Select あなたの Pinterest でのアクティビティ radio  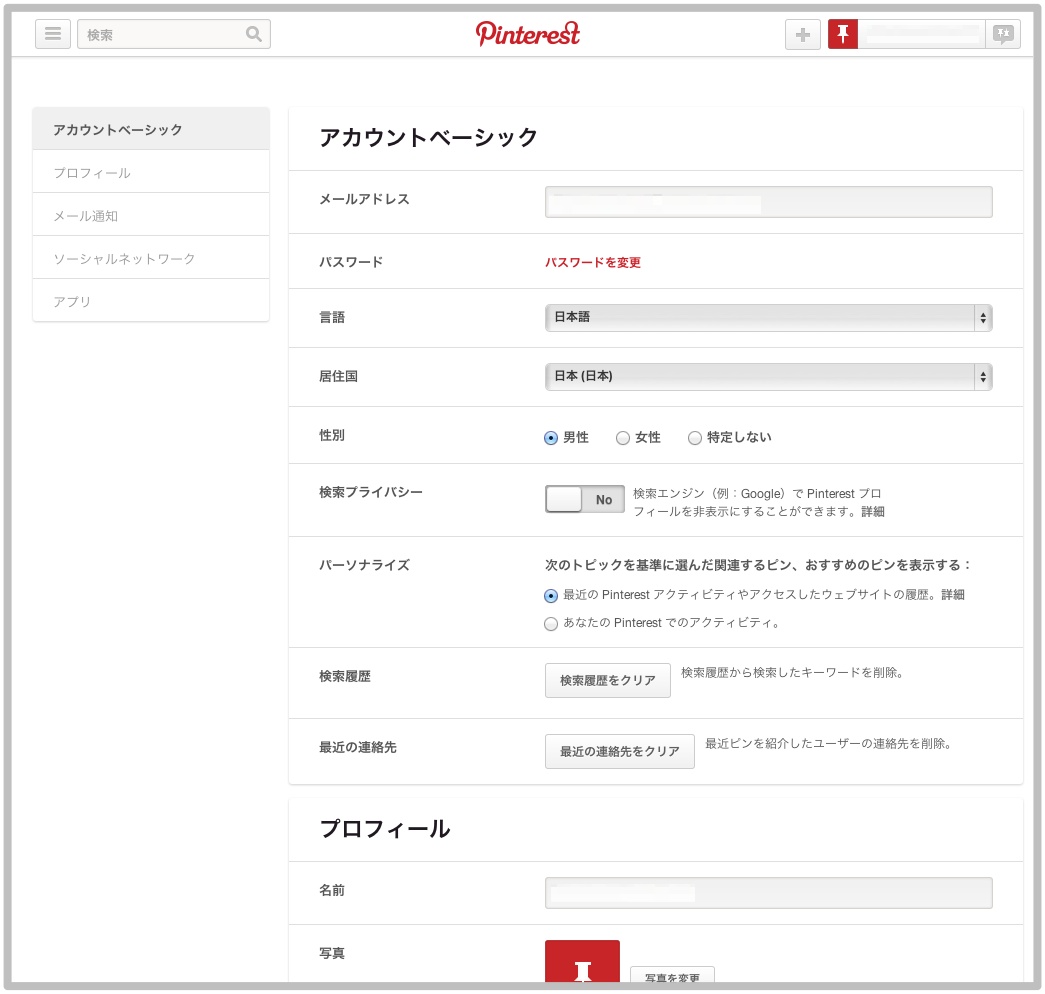click(x=550, y=624)
